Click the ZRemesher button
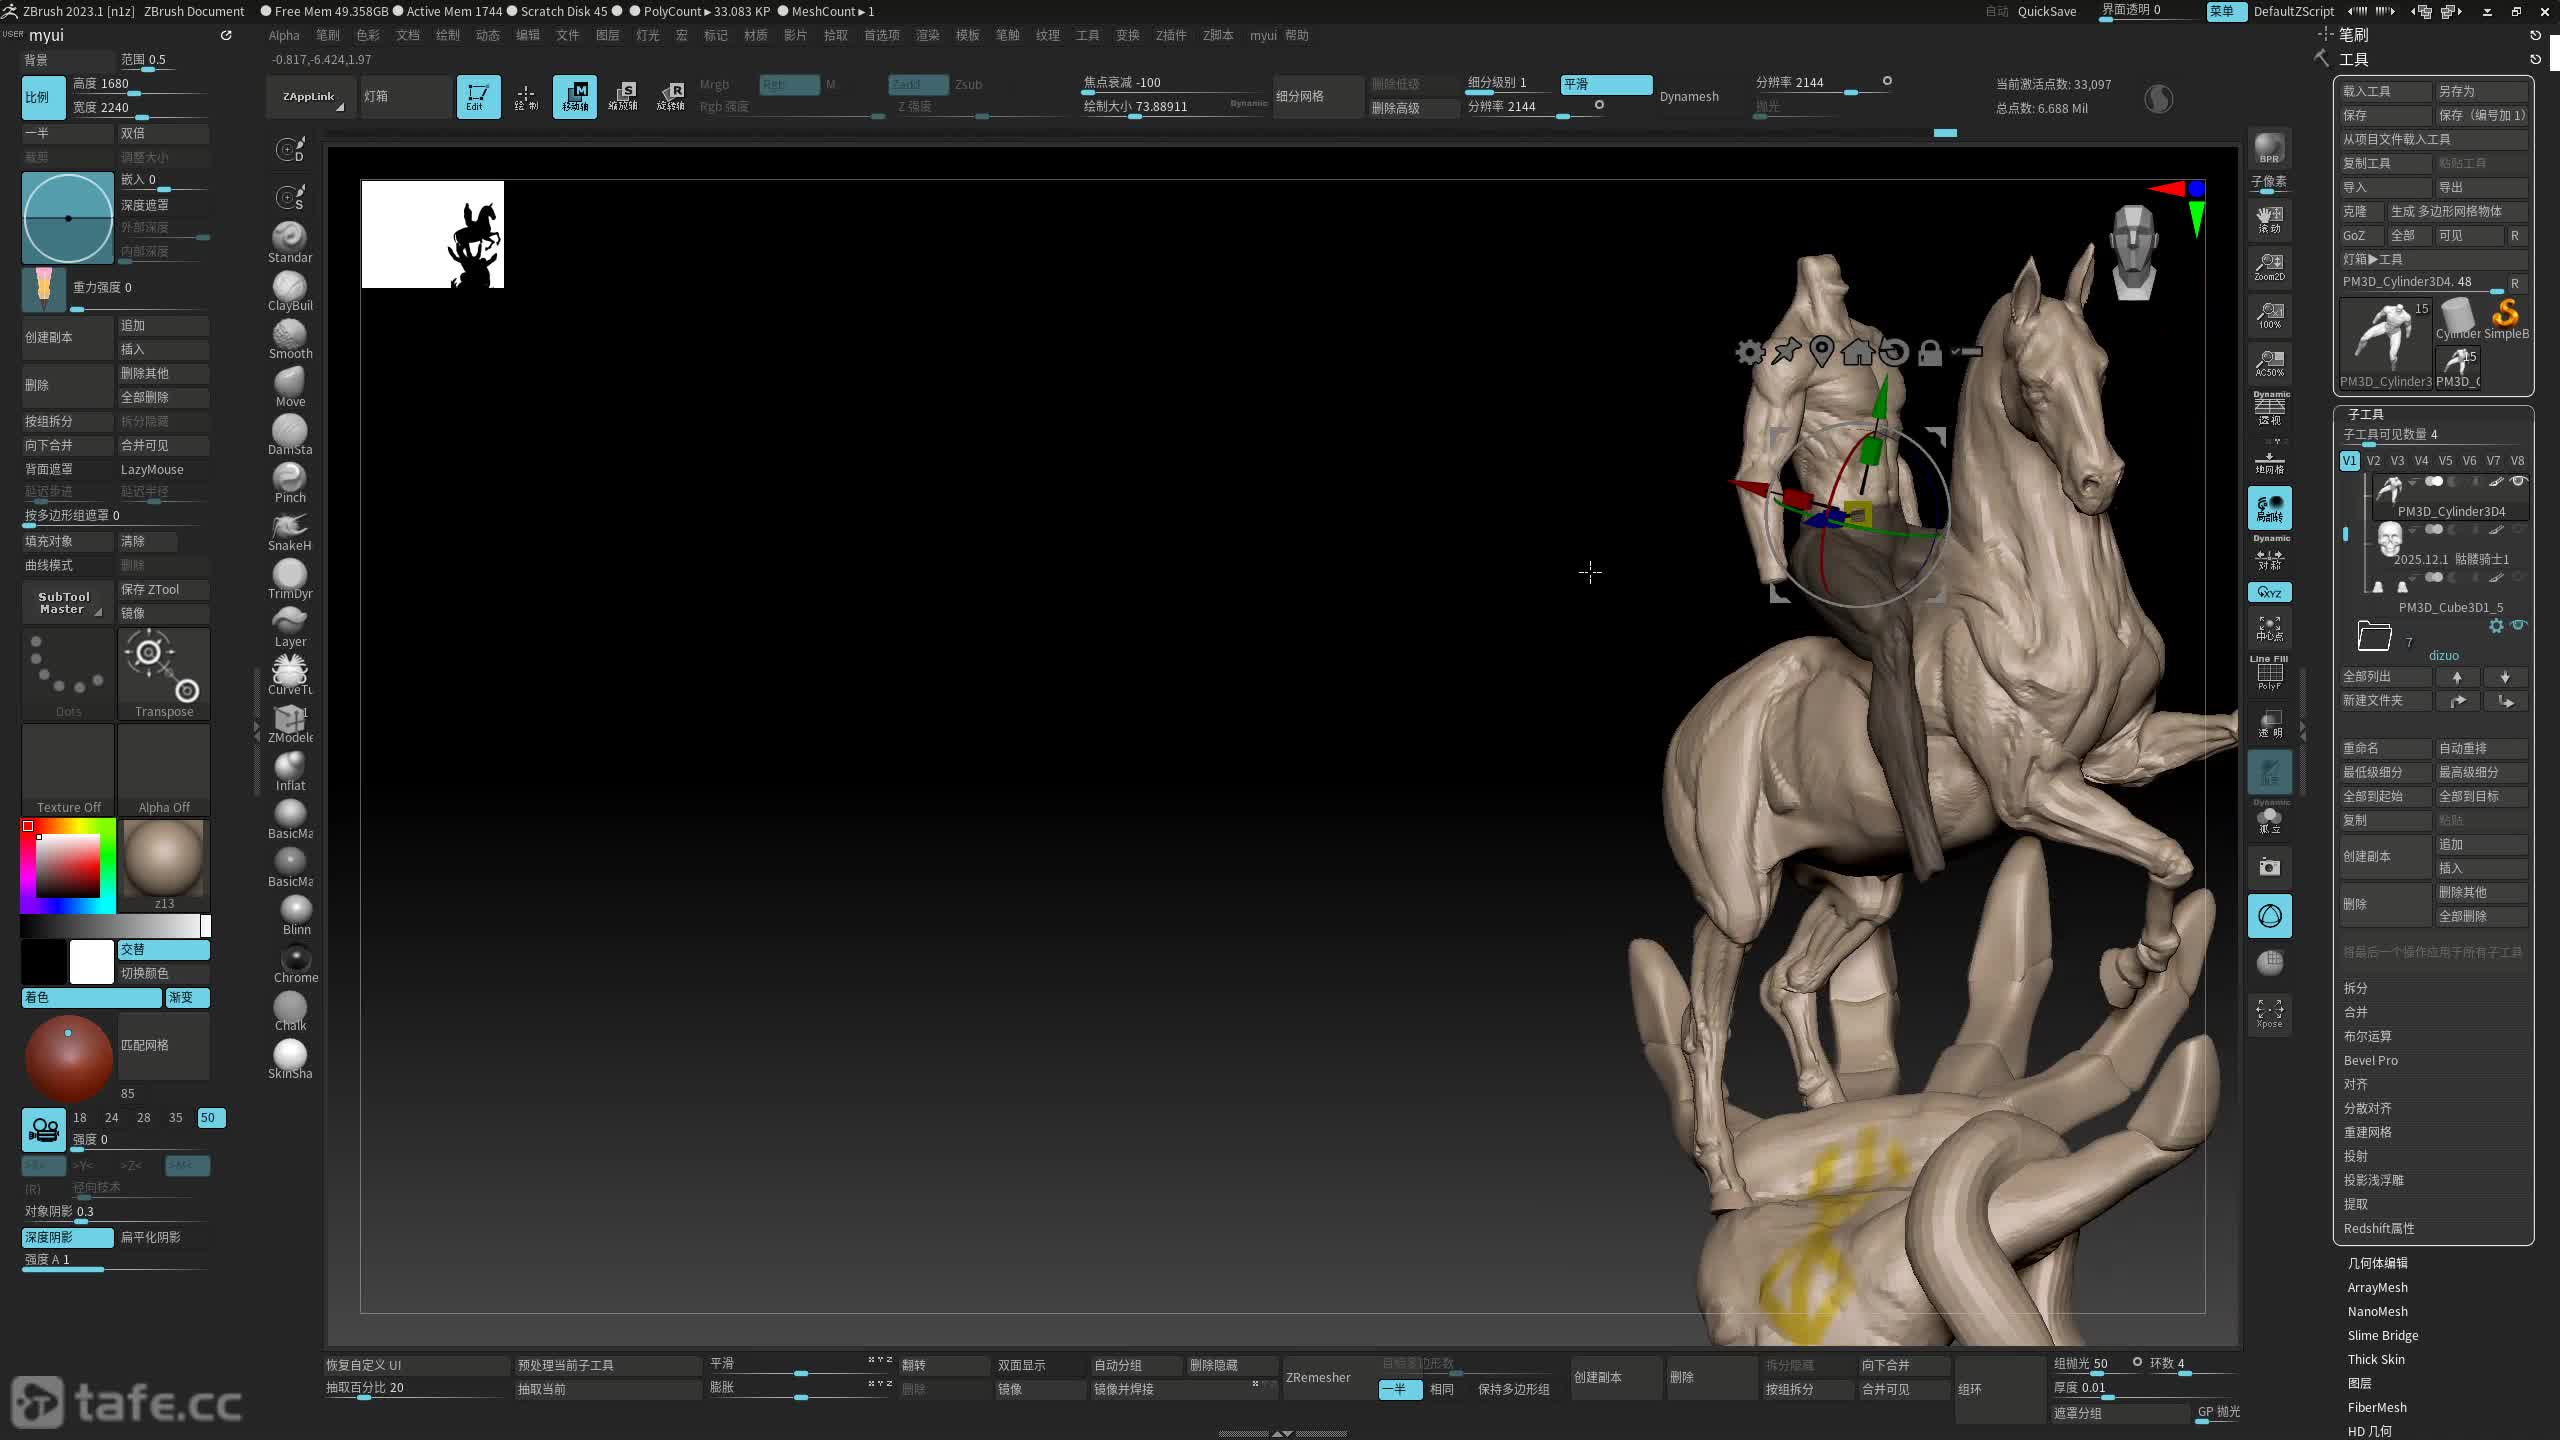The image size is (2560, 1440). click(1318, 1377)
